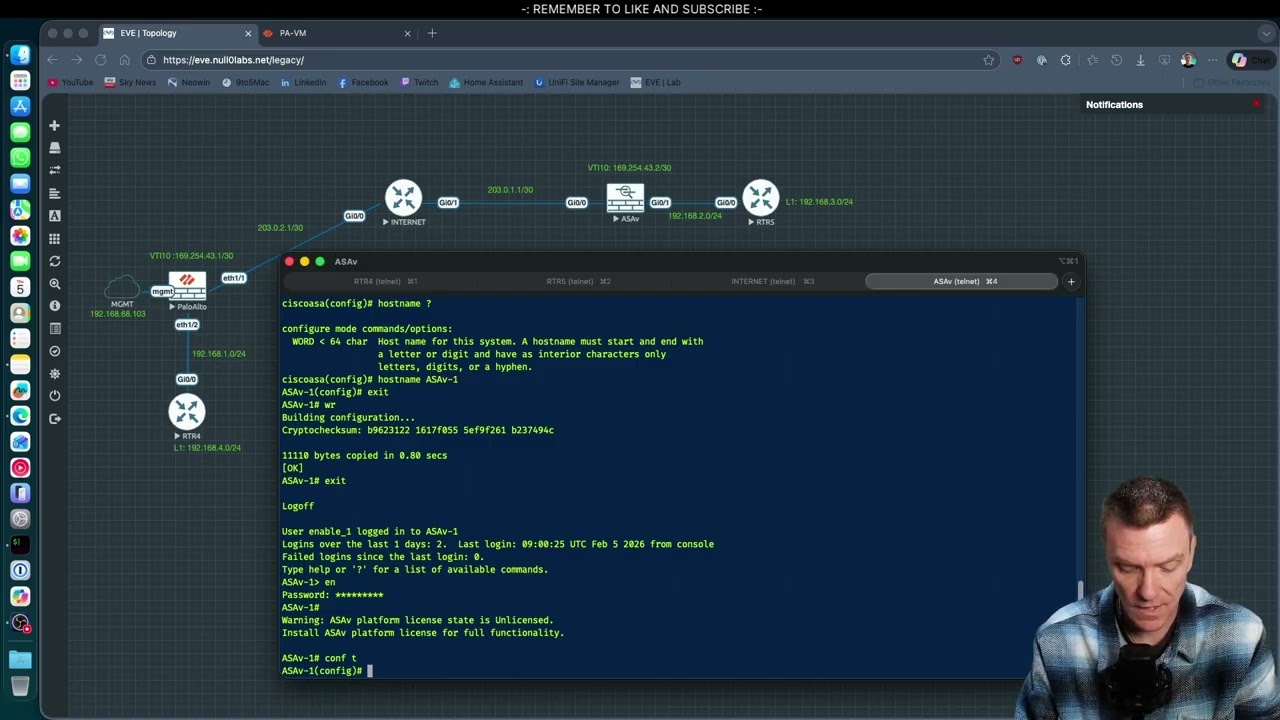The height and width of the screenshot is (720, 1280).
Task: Close the Notifications panel red X
Action: (x=1257, y=104)
